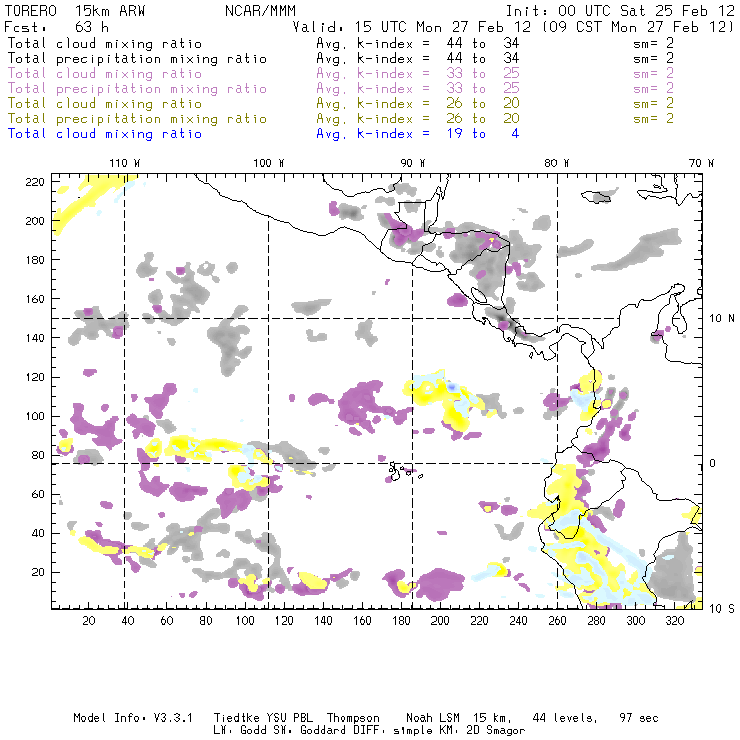Select the "140" tick label on the vertical axis
This screenshot has height=740, width=740.
(x=35, y=338)
